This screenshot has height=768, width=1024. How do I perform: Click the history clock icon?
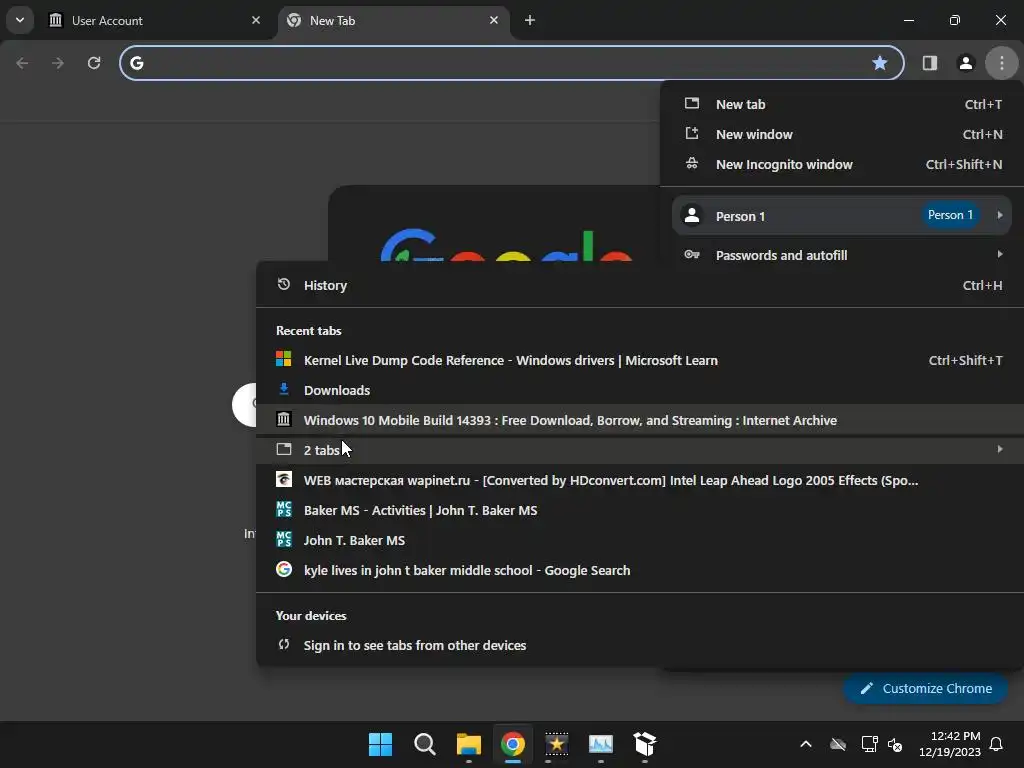[x=283, y=284]
